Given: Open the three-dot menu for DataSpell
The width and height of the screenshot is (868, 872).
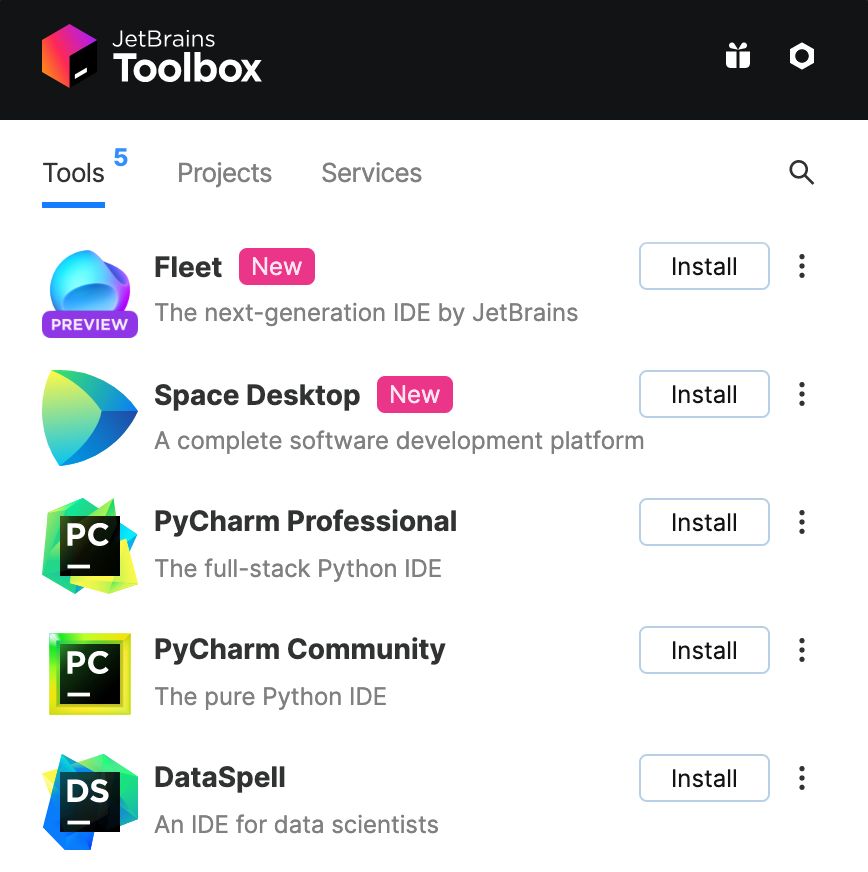Looking at the screenshot, I should pos(802,778).
